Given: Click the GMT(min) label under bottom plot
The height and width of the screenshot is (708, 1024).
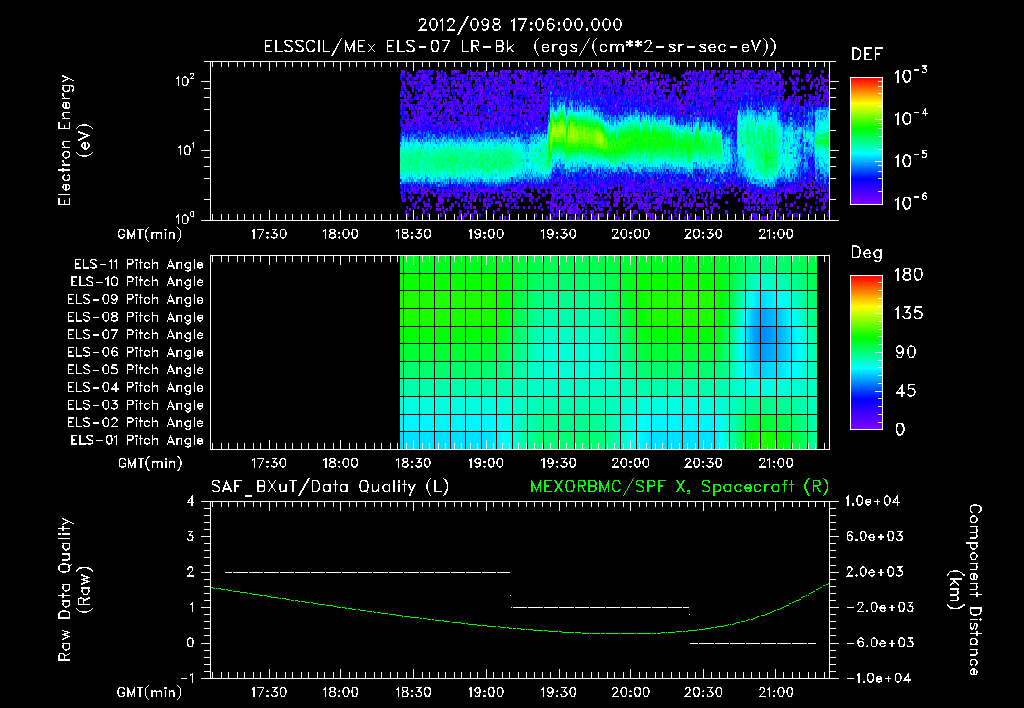Looking at the screenshot, I should [150, 692].
